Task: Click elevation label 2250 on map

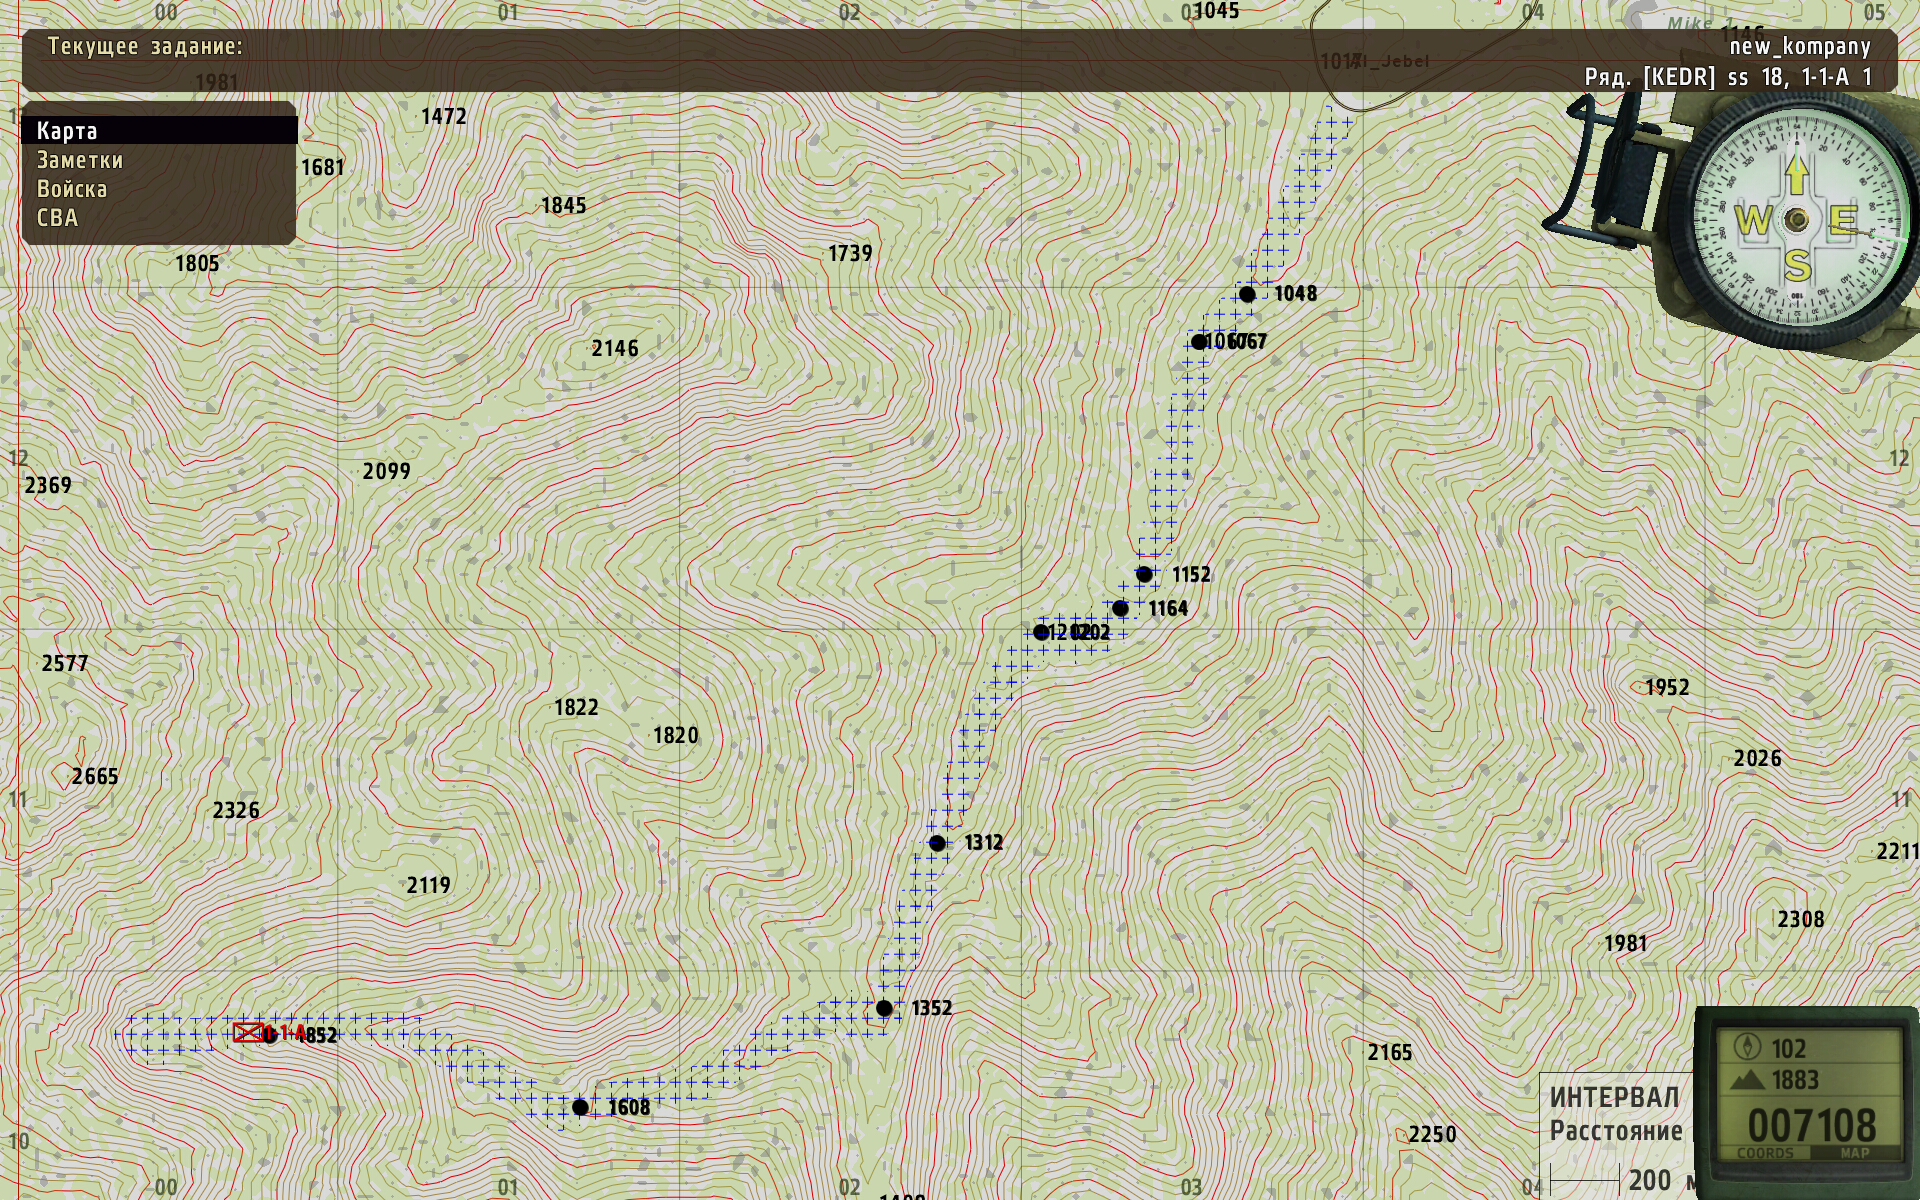Action: tap(1432, 1135)
